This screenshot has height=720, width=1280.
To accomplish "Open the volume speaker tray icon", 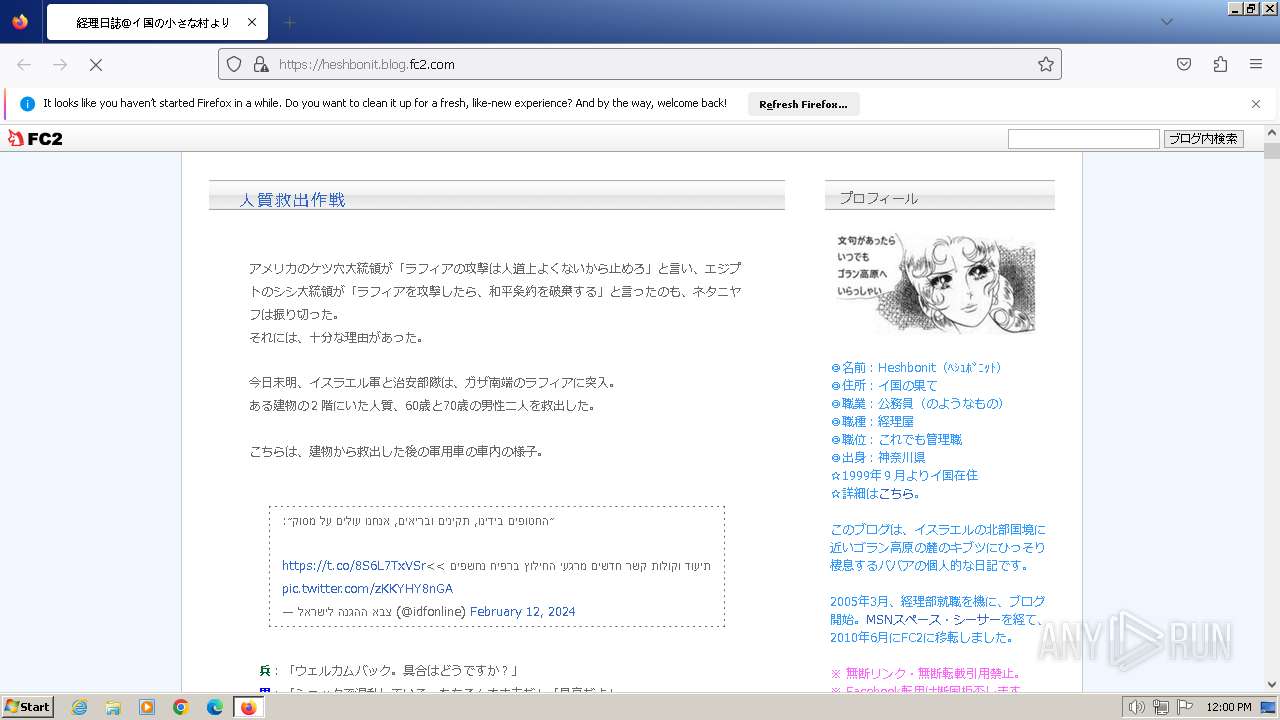I will (x=1137, y=707).
